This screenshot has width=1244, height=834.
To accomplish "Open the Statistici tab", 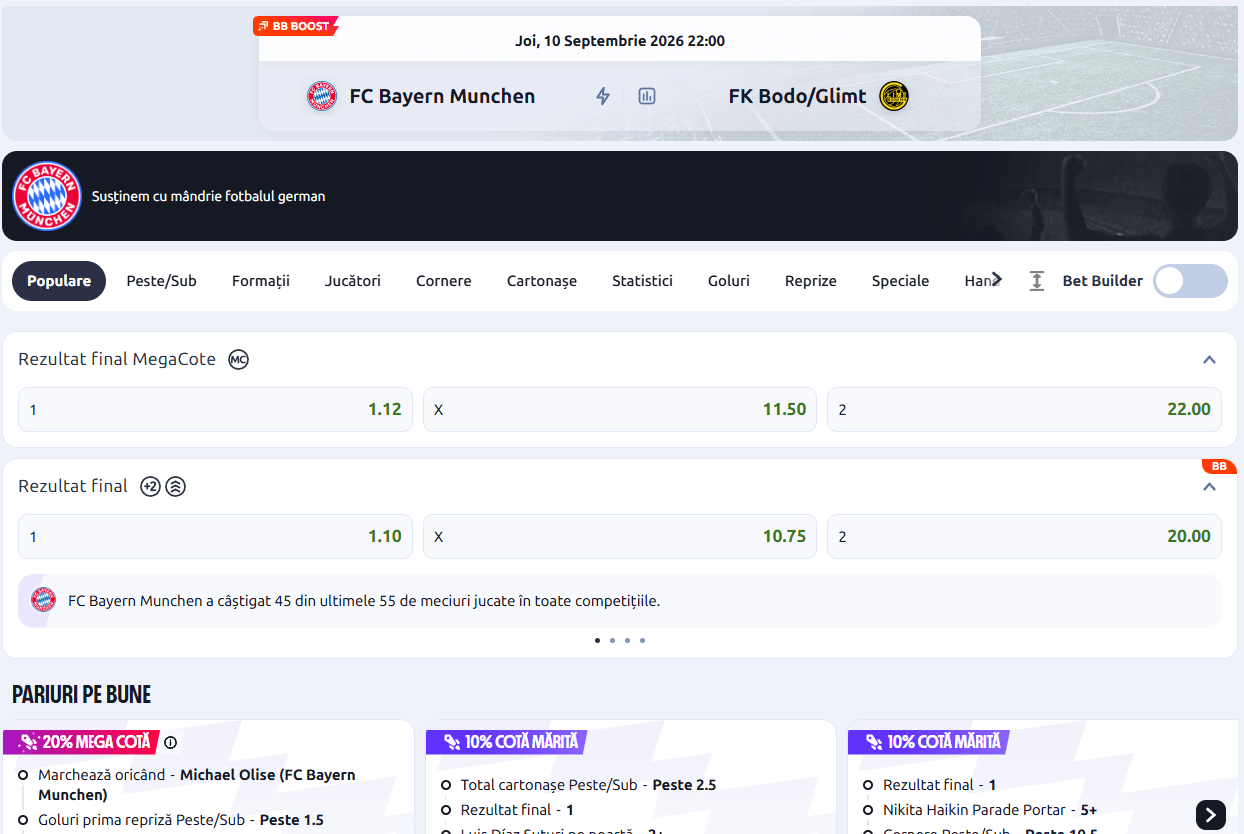I will [x=642, y=281].
